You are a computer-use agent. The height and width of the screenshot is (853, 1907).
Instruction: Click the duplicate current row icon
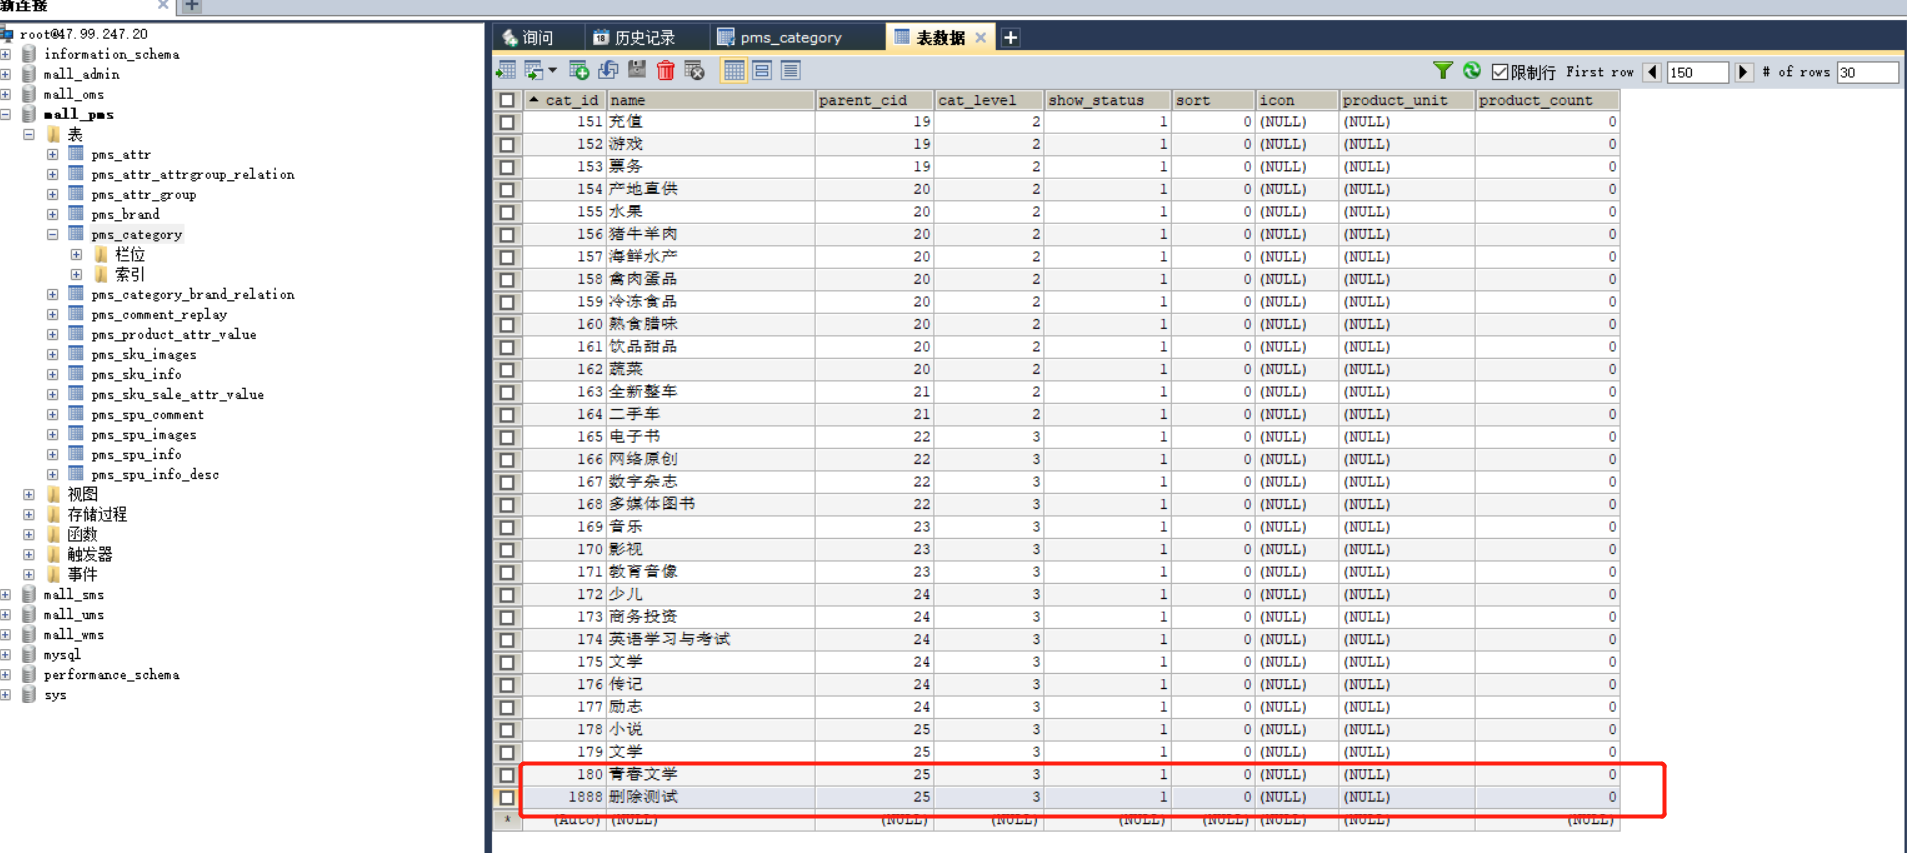(x=608, y=70)
